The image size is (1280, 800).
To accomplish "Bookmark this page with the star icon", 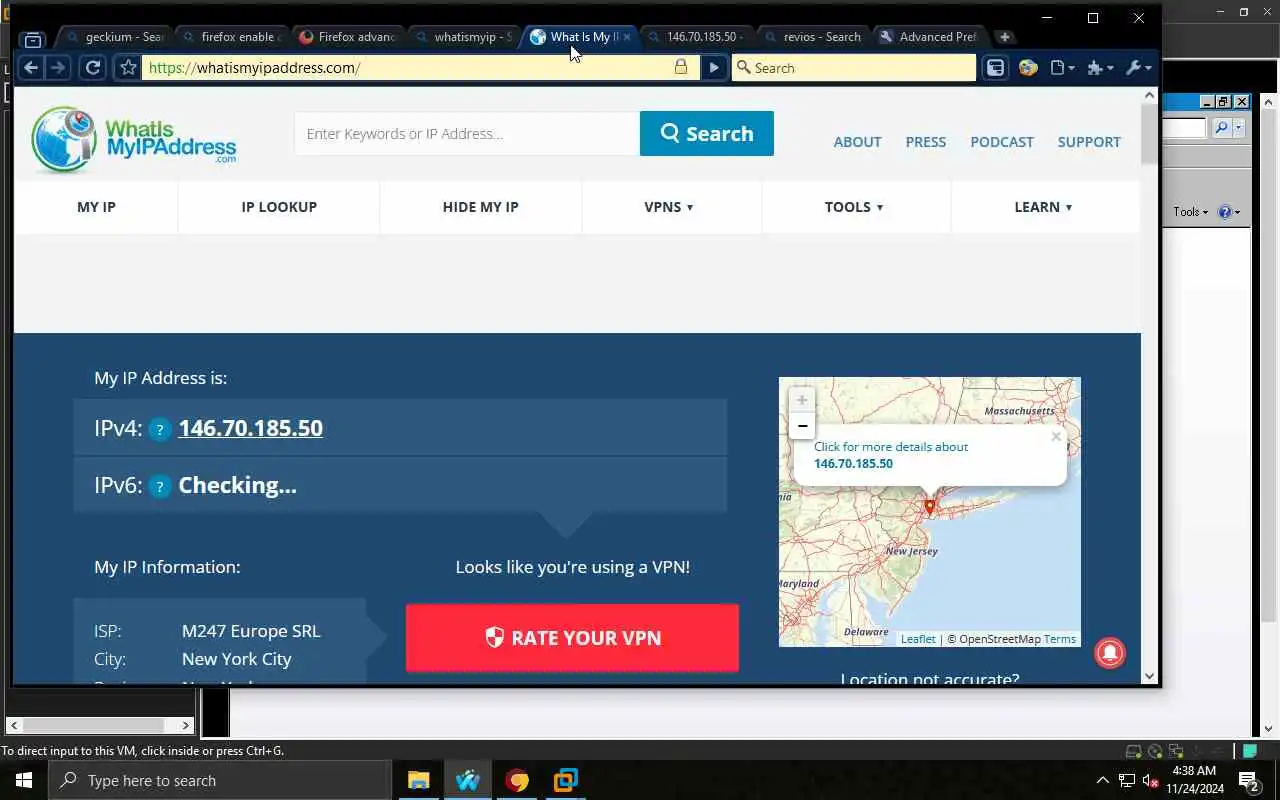I will click(x=128, y=67).
